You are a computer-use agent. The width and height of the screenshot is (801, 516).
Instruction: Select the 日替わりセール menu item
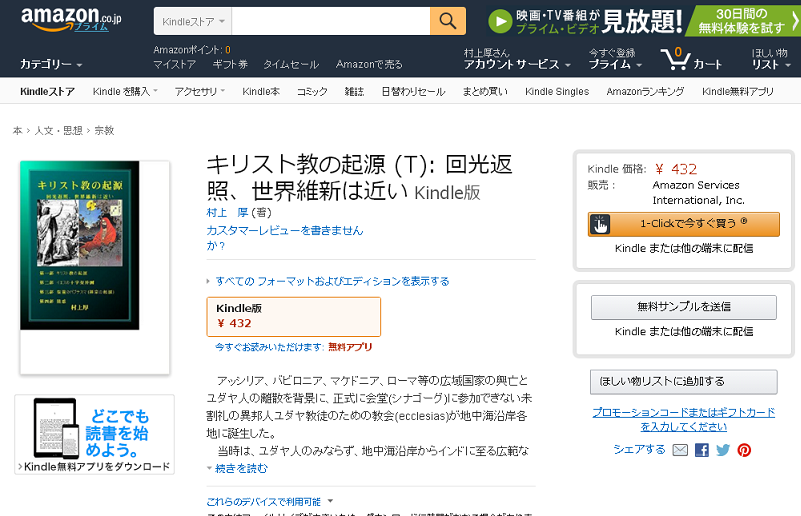[412, 91]
